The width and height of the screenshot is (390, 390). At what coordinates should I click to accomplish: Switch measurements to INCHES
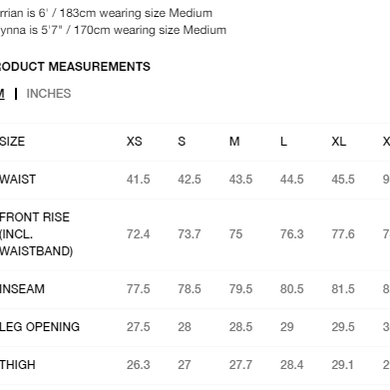(49, 94)
